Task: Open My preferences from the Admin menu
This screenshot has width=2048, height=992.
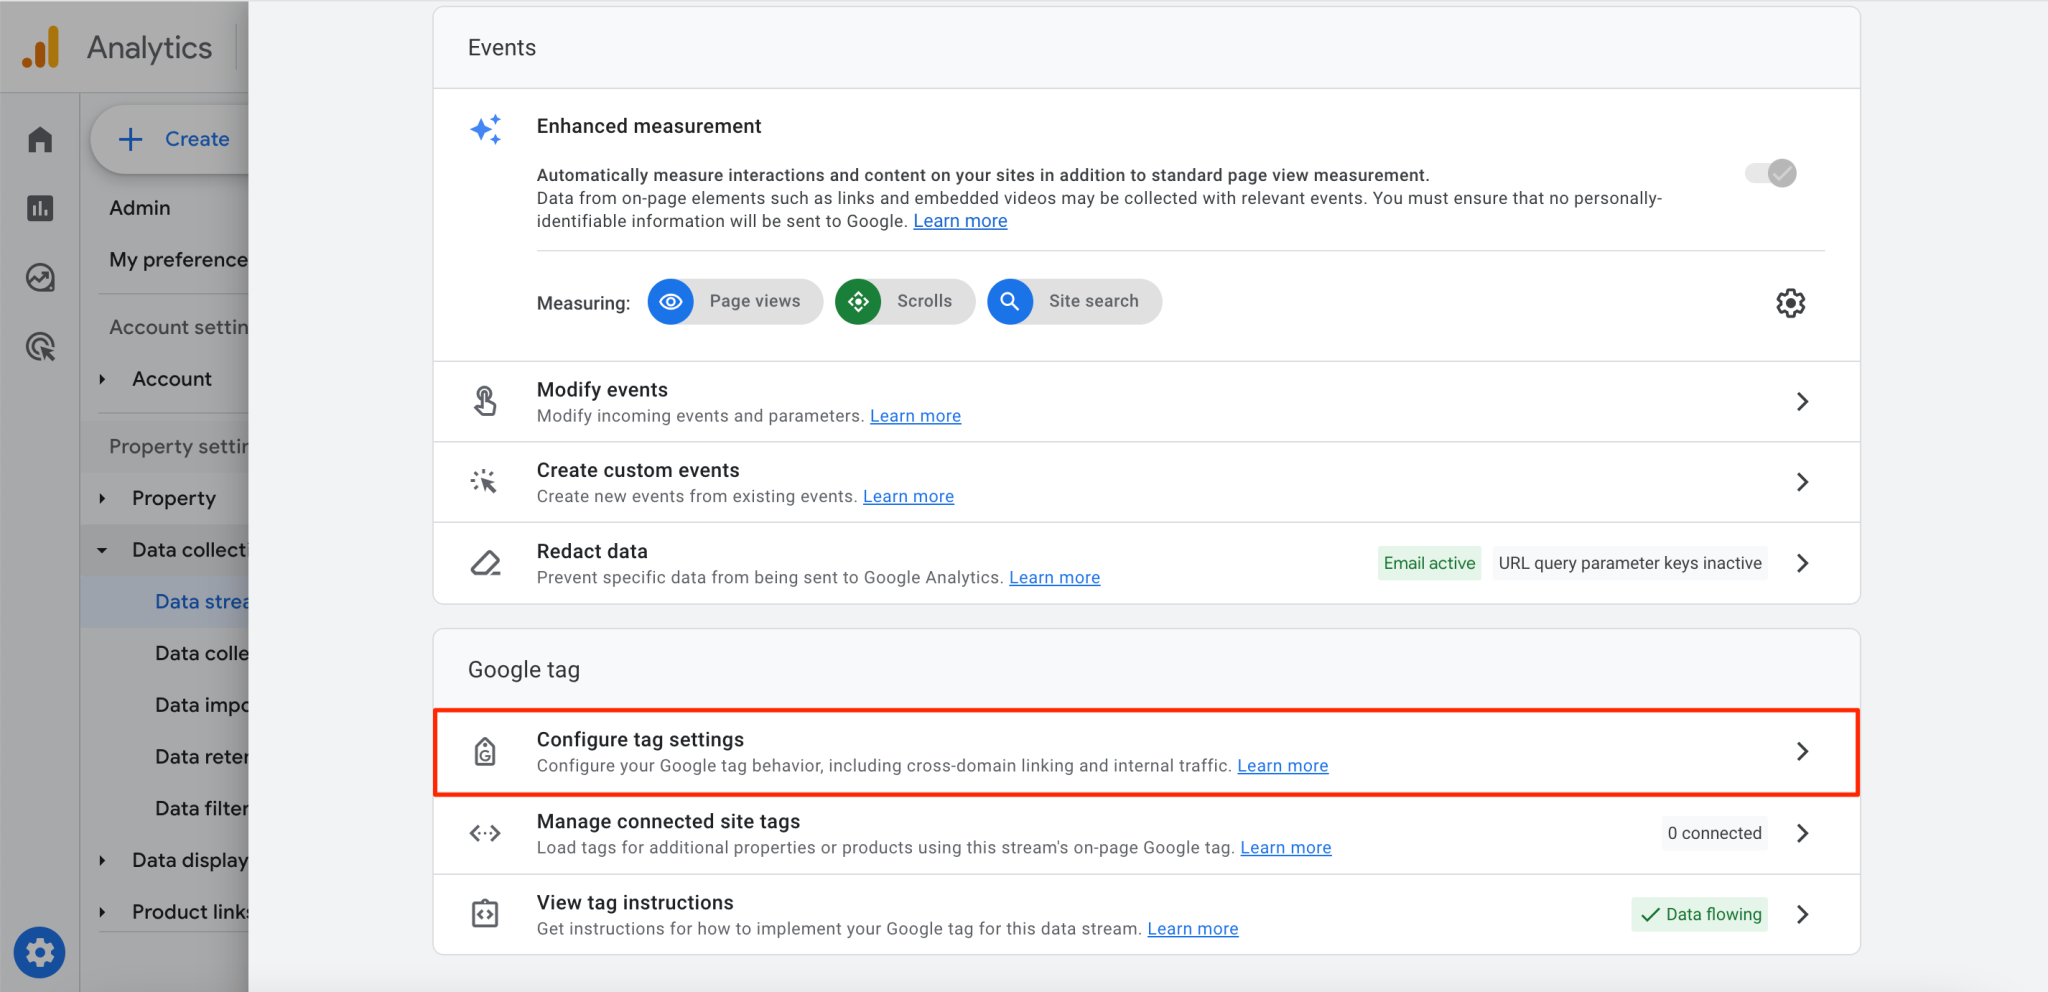Action: (178, 259)
